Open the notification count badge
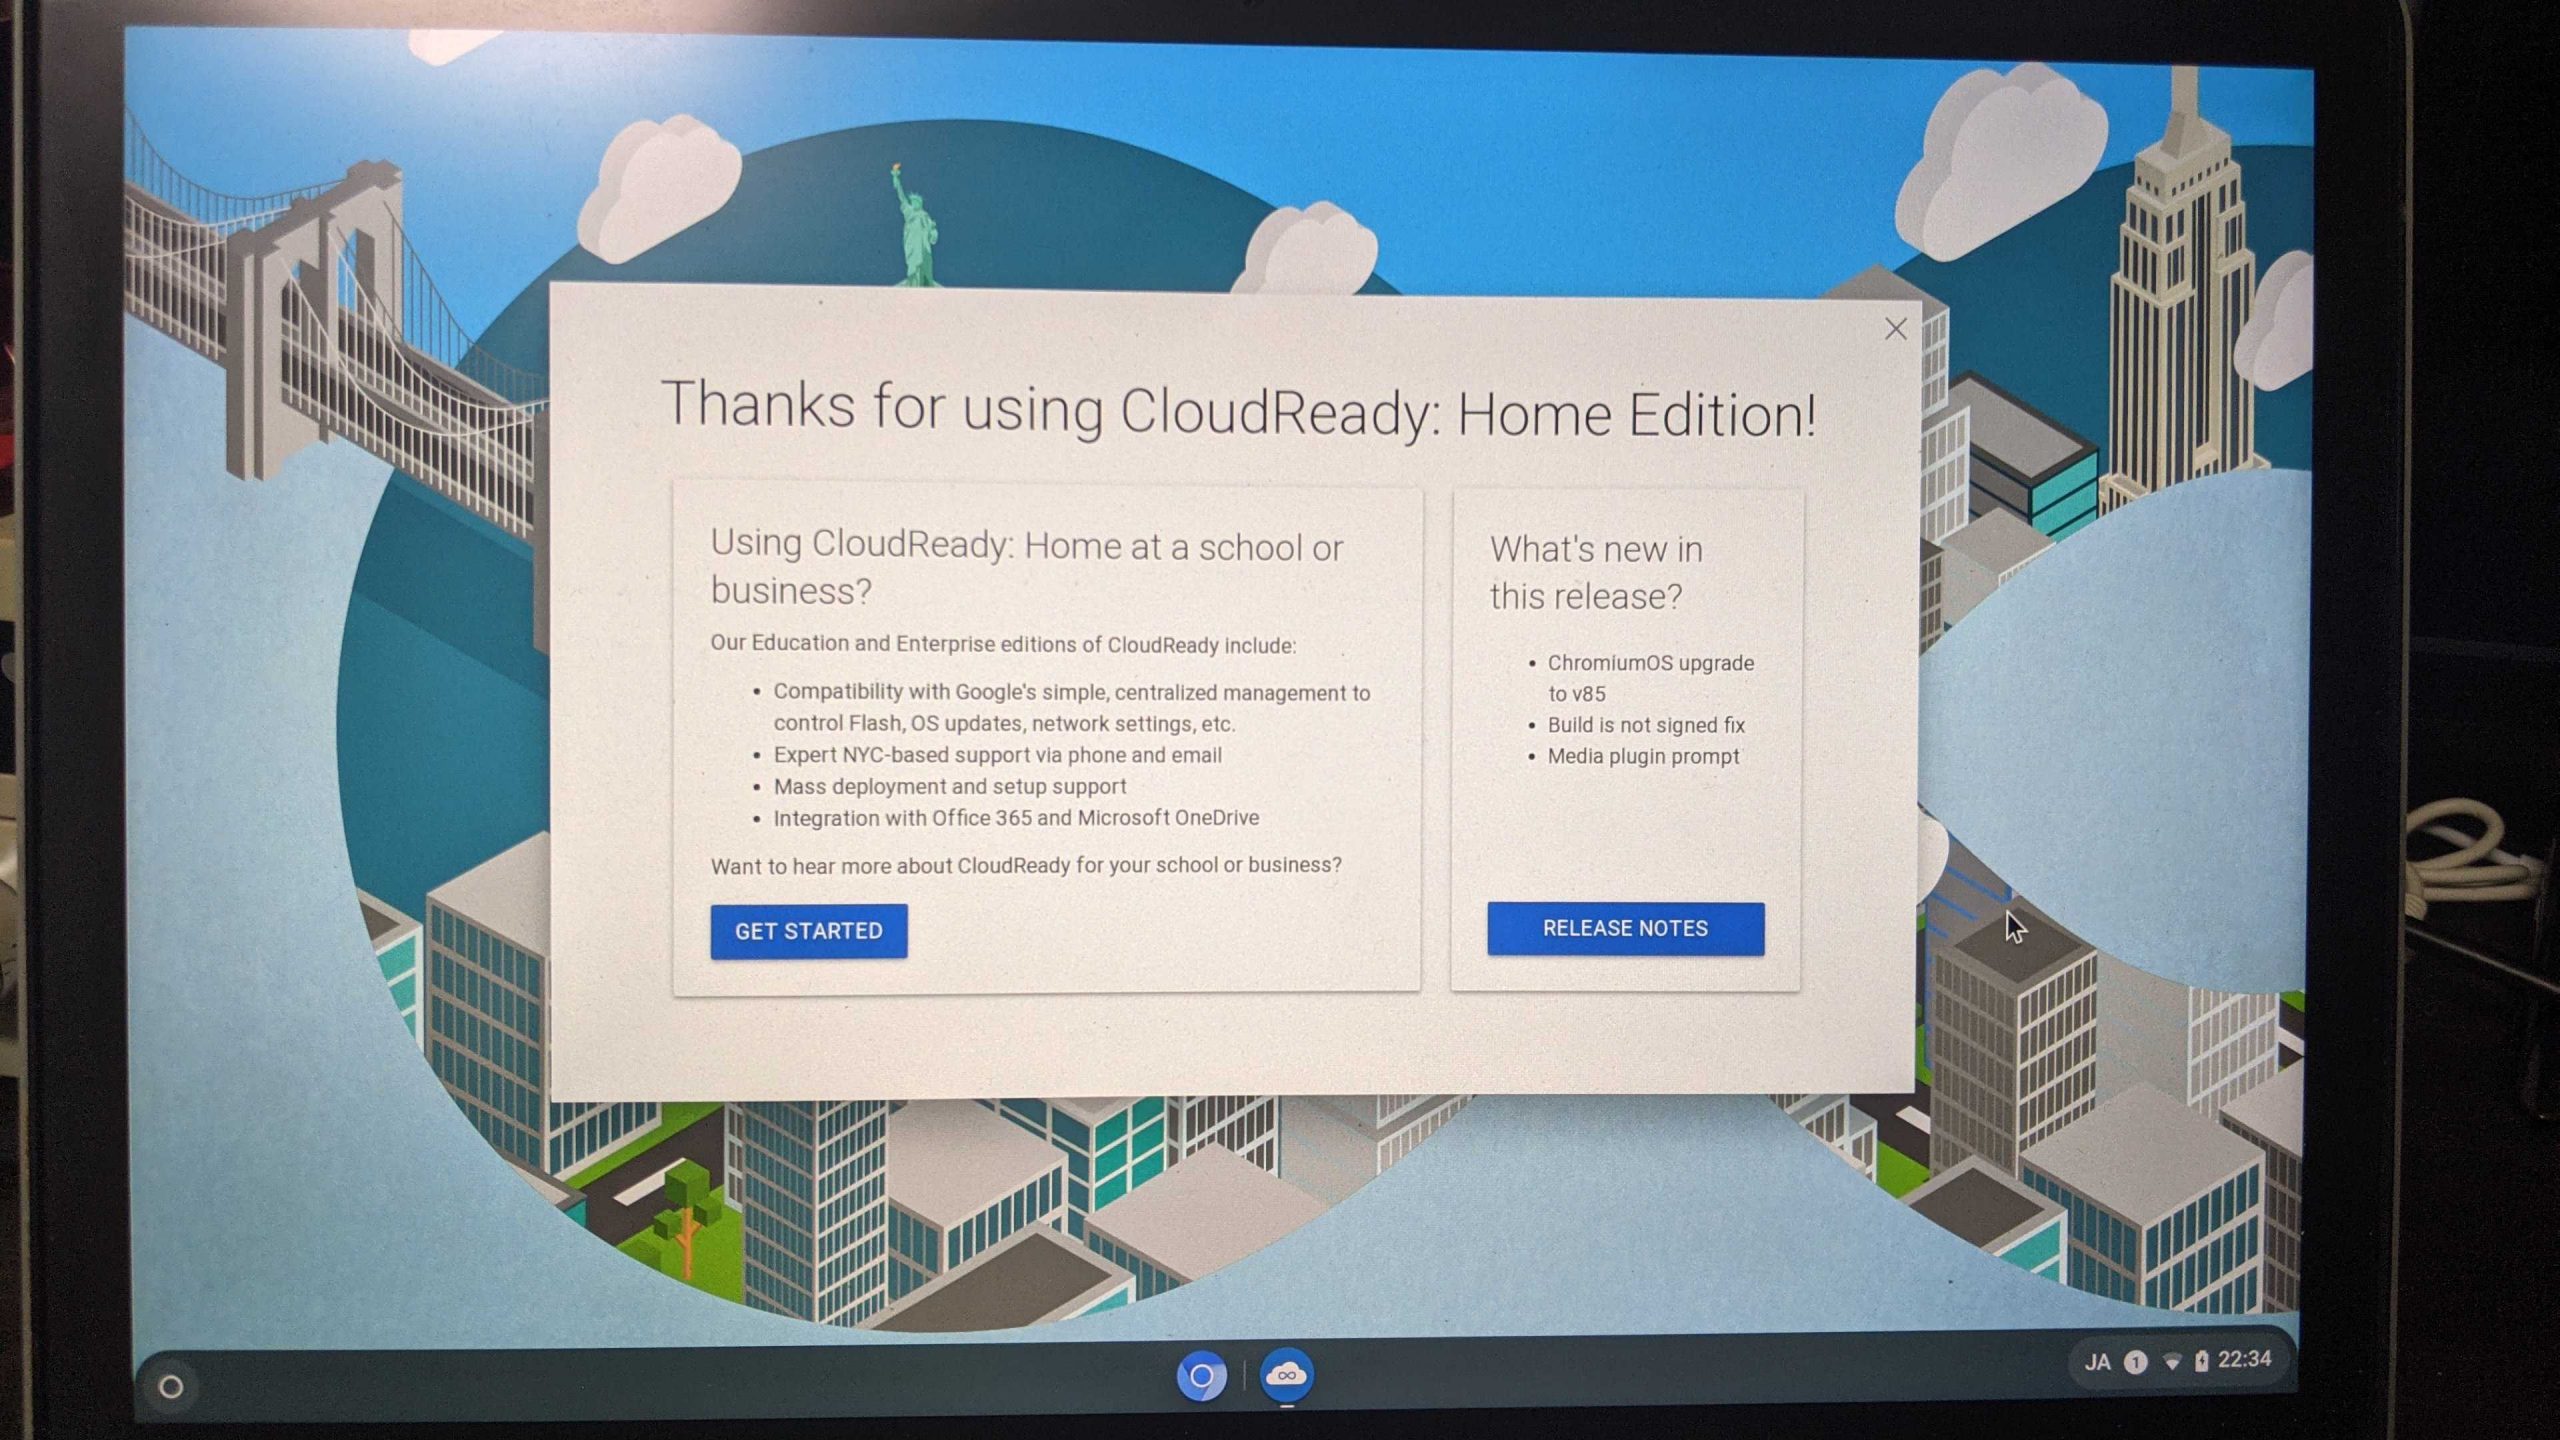Viewport: 2560px width, 1440px height. (2135, 1362)
